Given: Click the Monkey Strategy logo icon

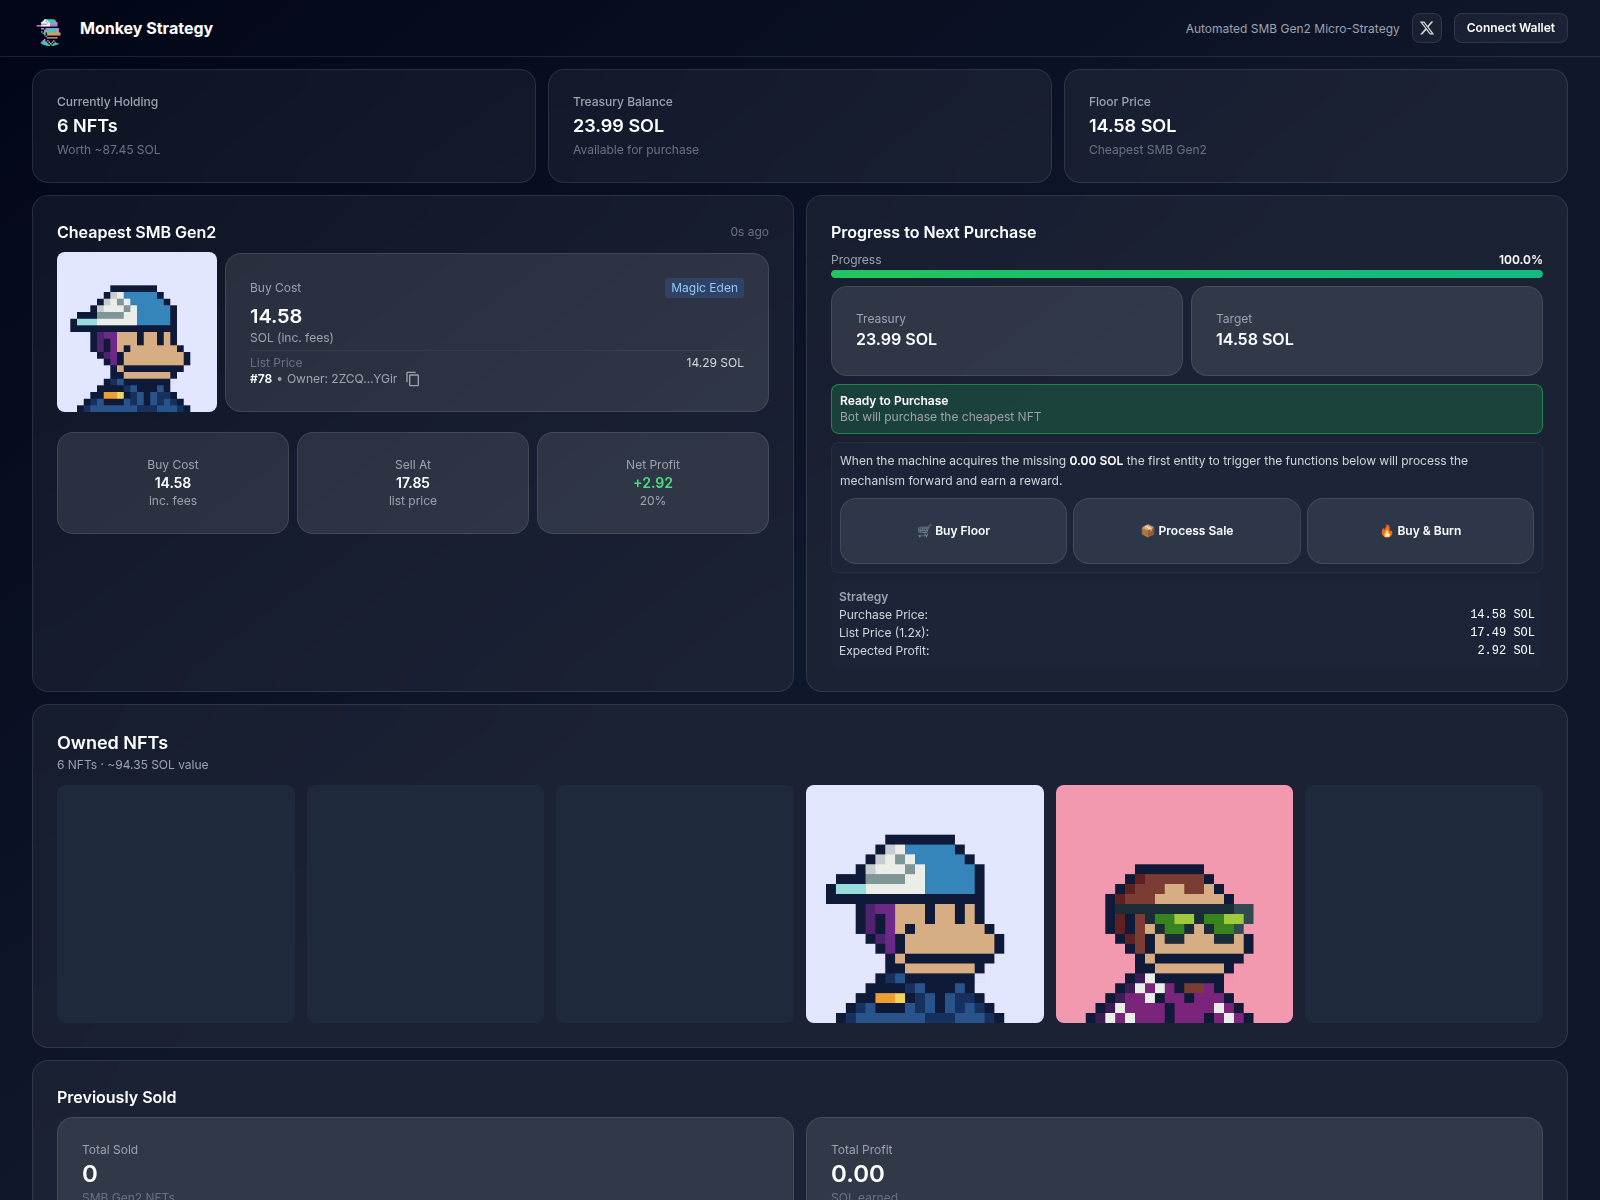Looking at the screenshot, I should [47, 28].
